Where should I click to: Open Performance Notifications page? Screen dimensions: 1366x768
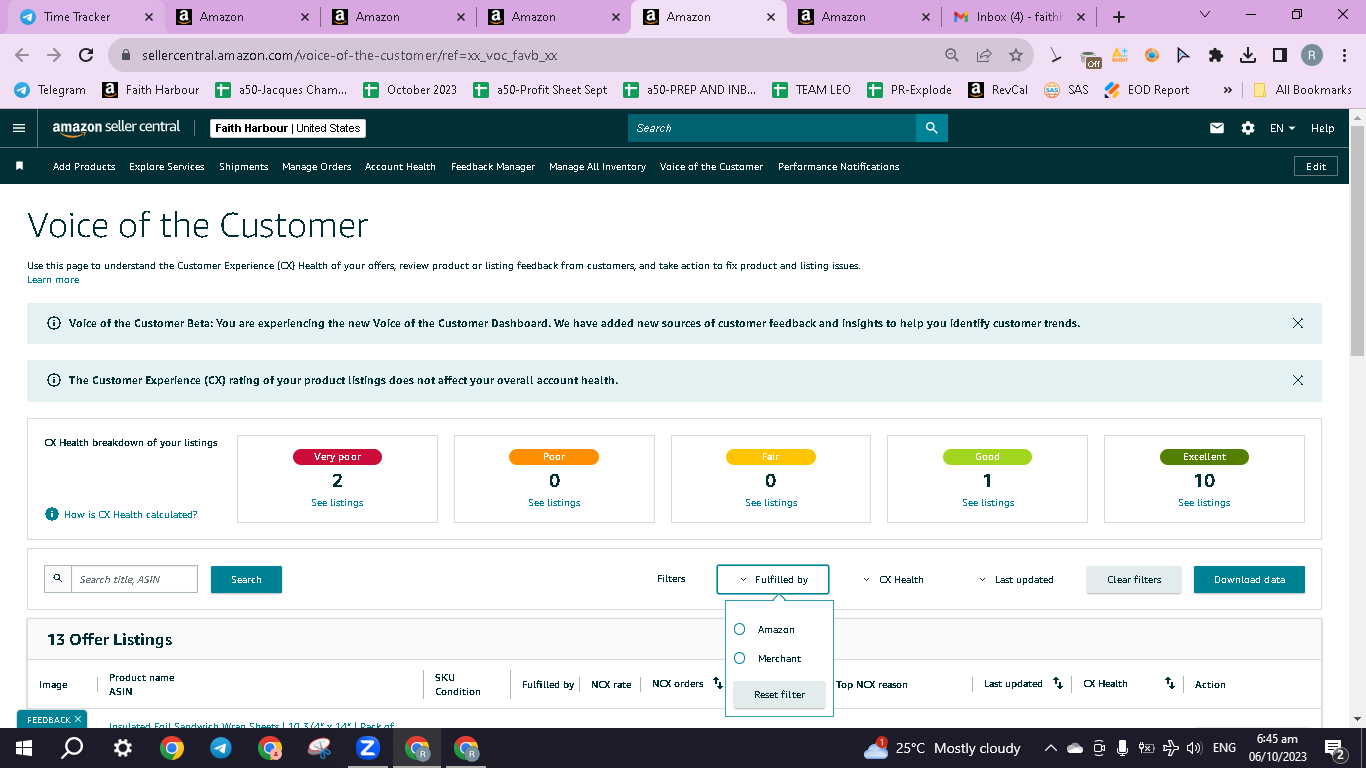point(839,167)
